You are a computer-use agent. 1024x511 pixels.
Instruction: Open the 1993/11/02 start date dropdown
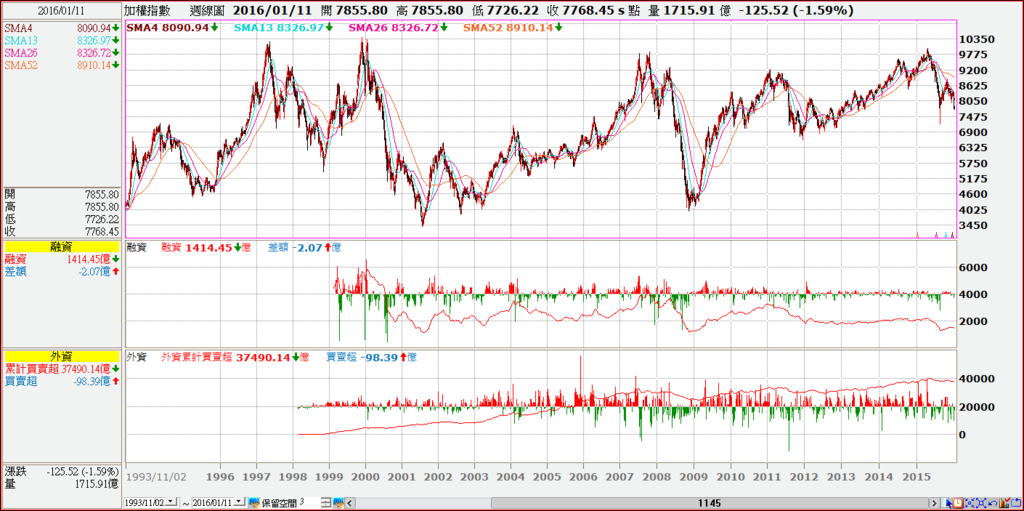point(170,502)
